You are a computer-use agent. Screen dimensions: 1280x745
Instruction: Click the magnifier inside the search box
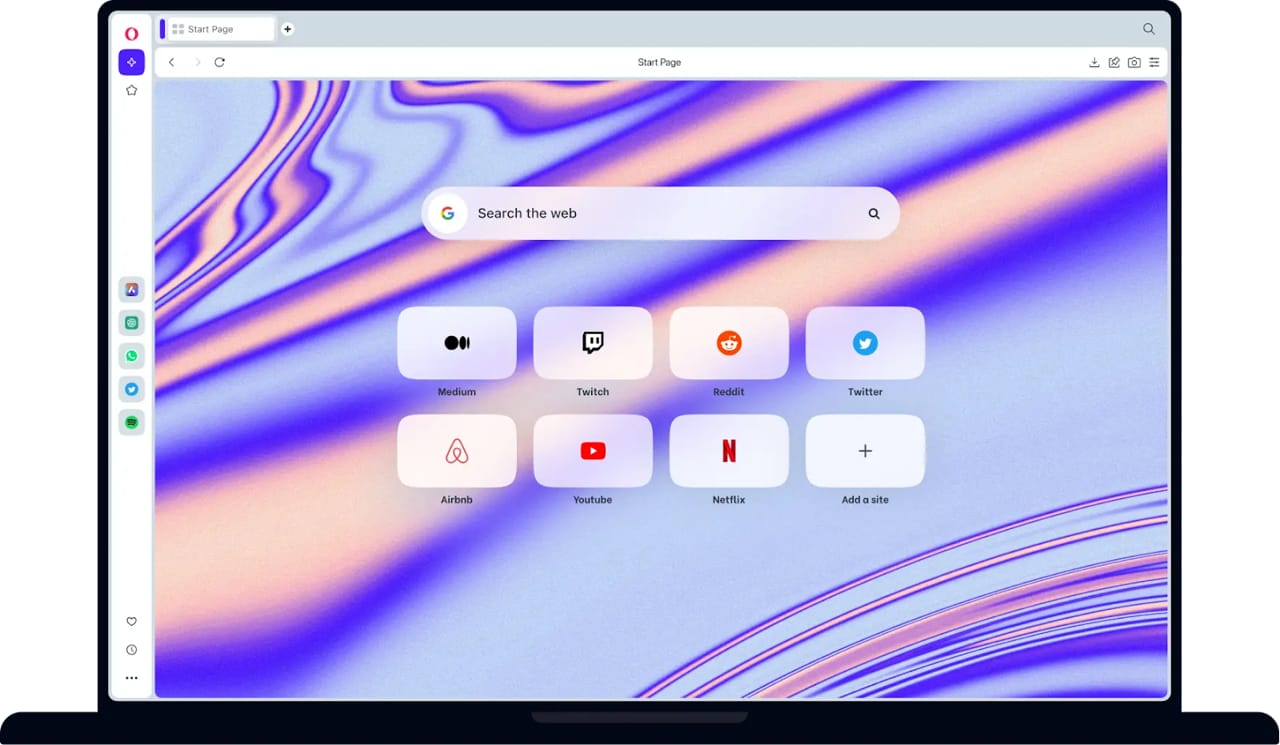874,213
